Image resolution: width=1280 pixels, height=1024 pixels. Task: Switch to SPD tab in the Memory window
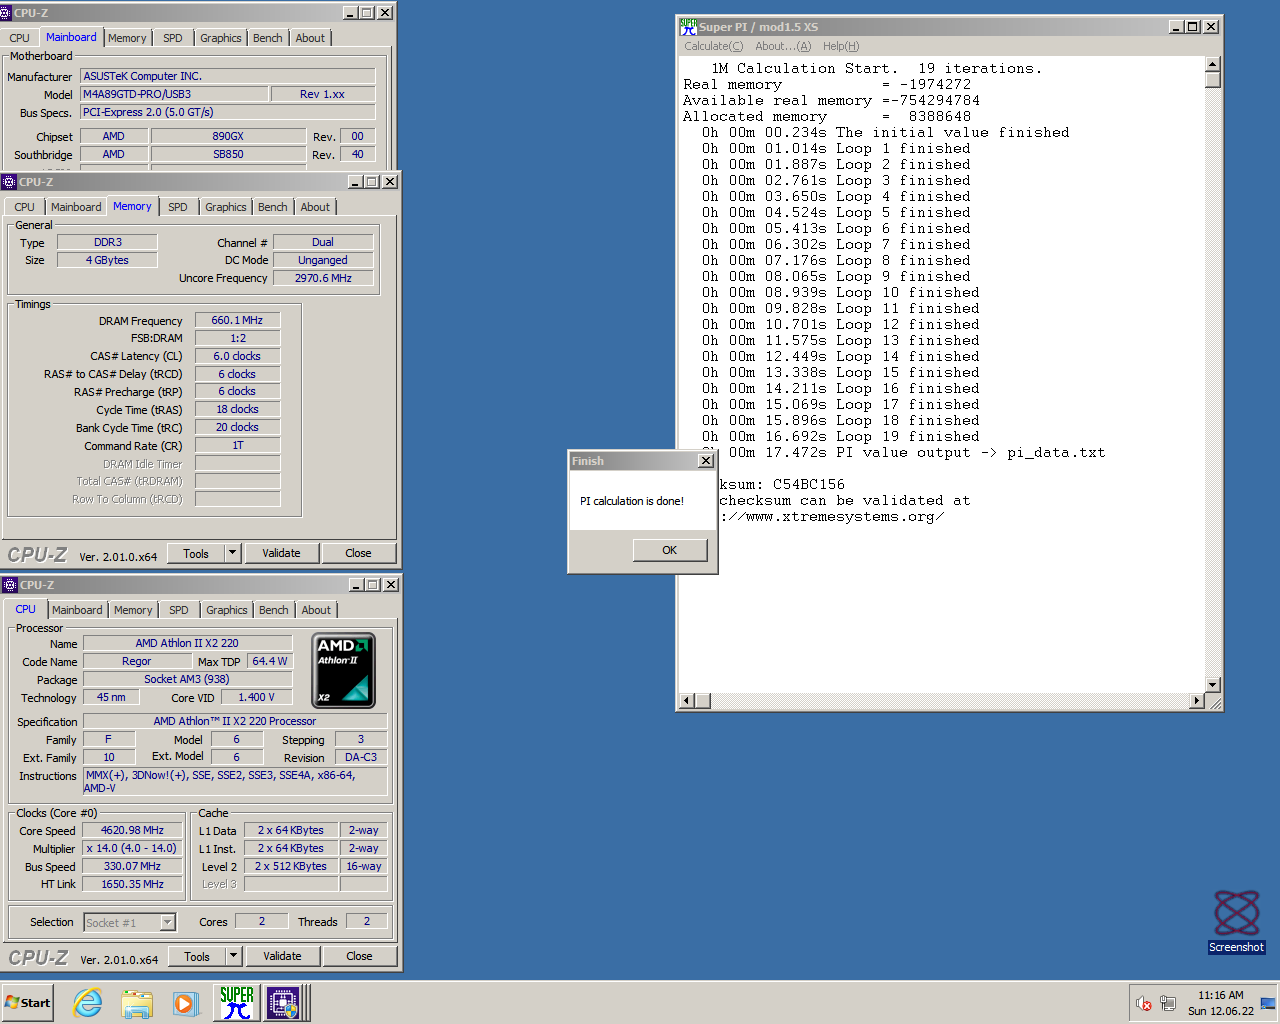pyautogui.click(x=178, y=207)
